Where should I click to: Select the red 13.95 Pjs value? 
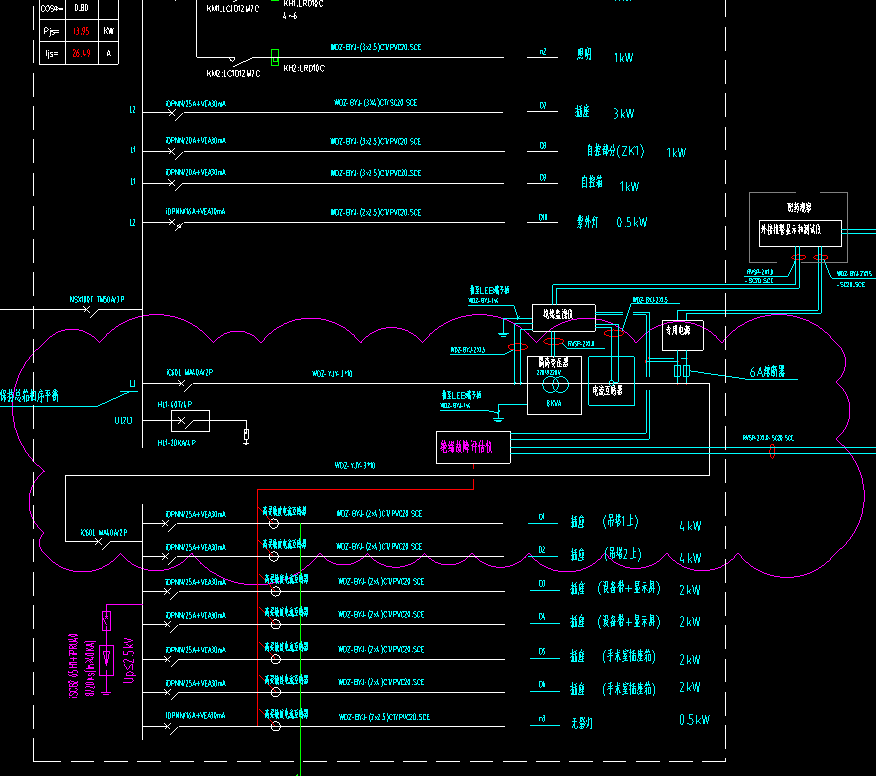81,31
